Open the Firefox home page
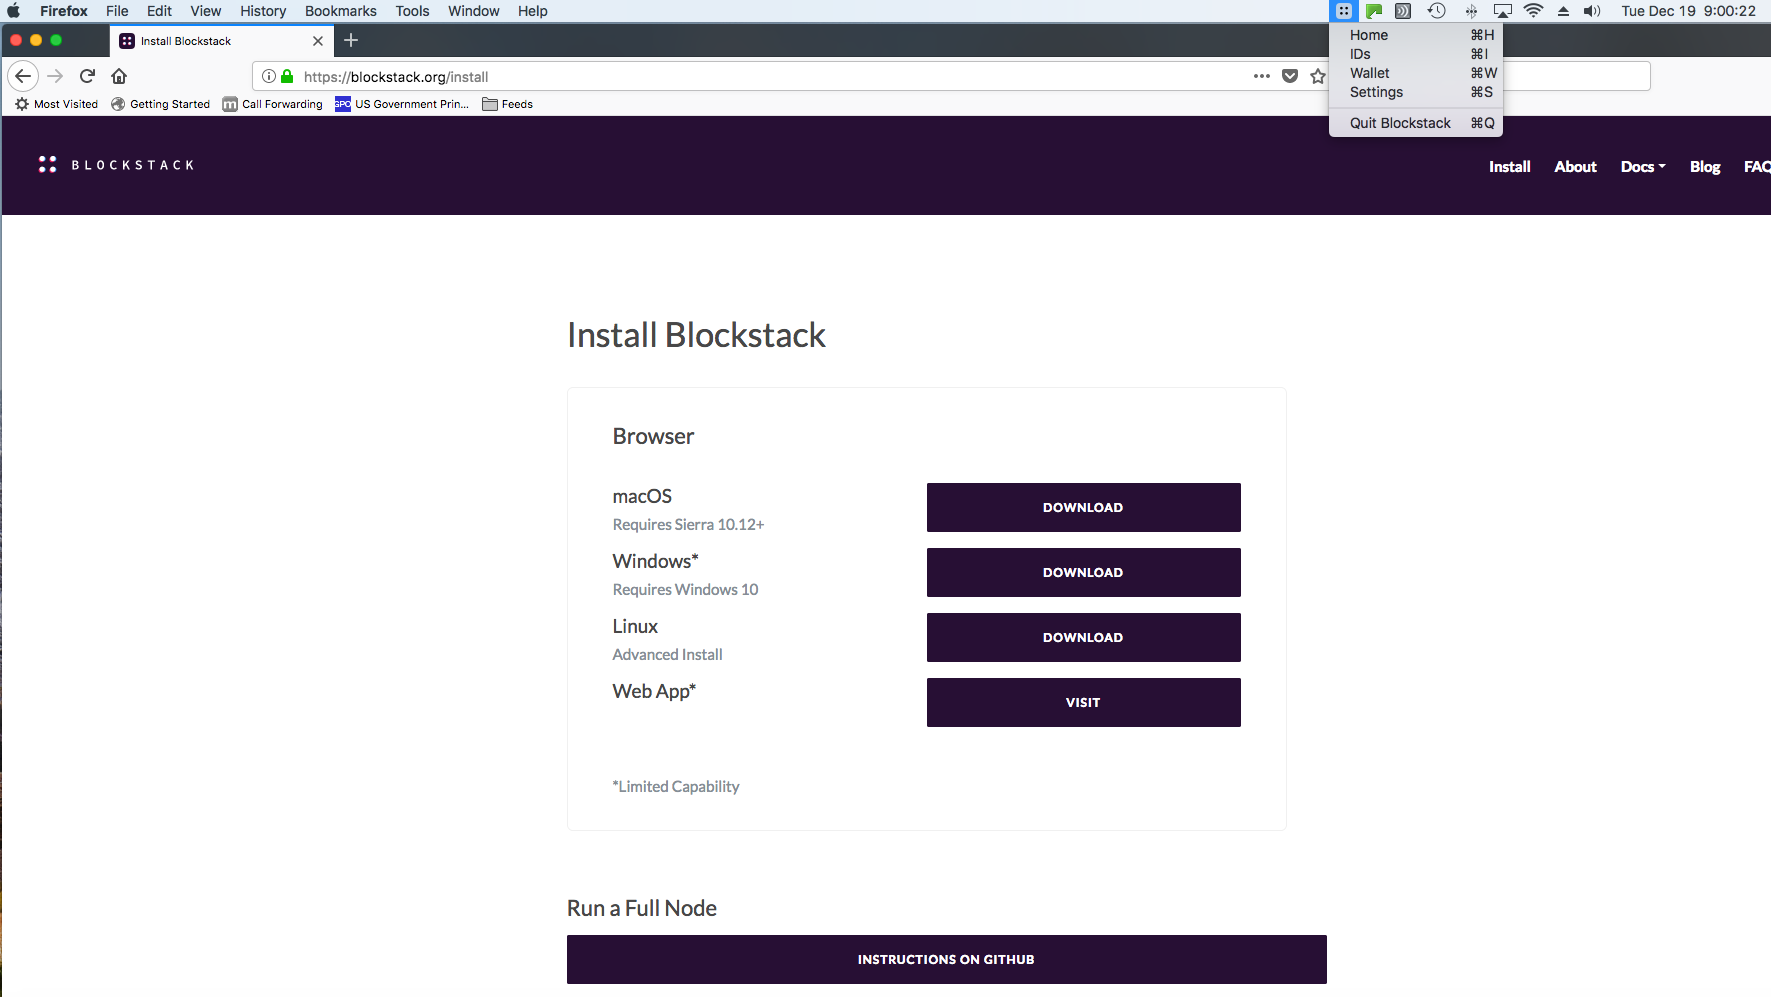 (119, 76)
